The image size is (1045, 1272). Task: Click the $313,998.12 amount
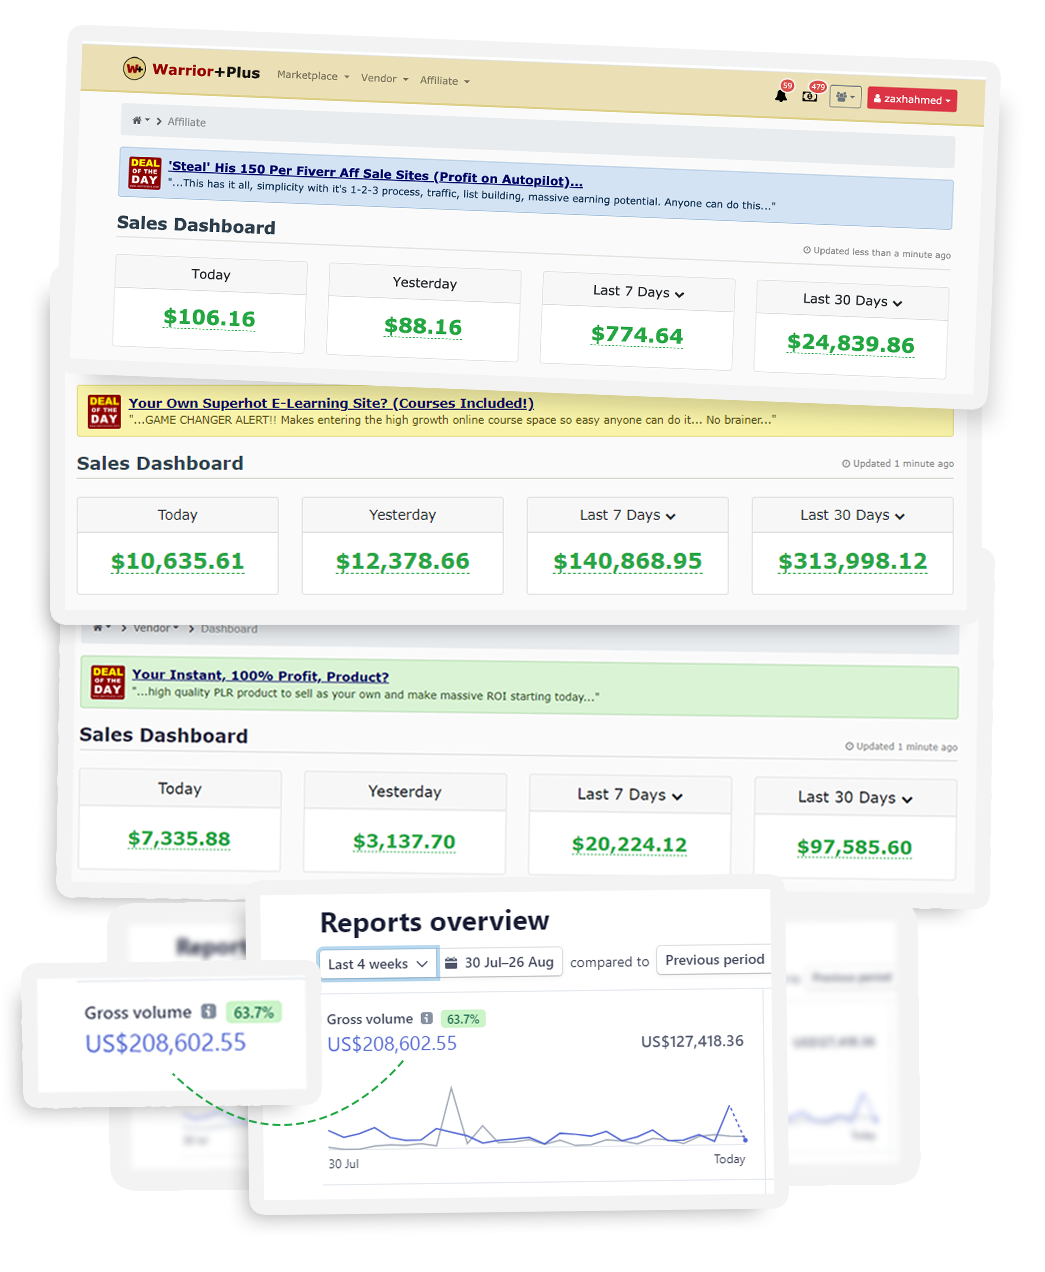[853, 561]
